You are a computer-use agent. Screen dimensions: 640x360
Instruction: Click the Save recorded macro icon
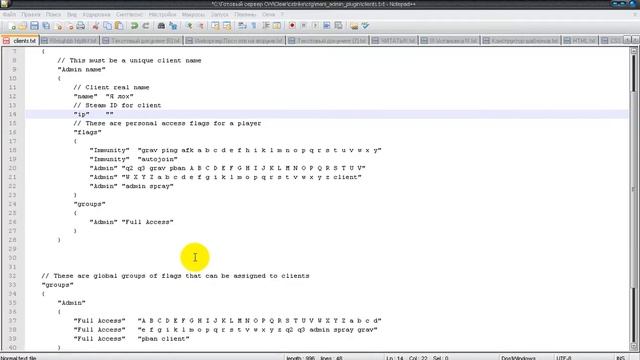tap(338, 26)
